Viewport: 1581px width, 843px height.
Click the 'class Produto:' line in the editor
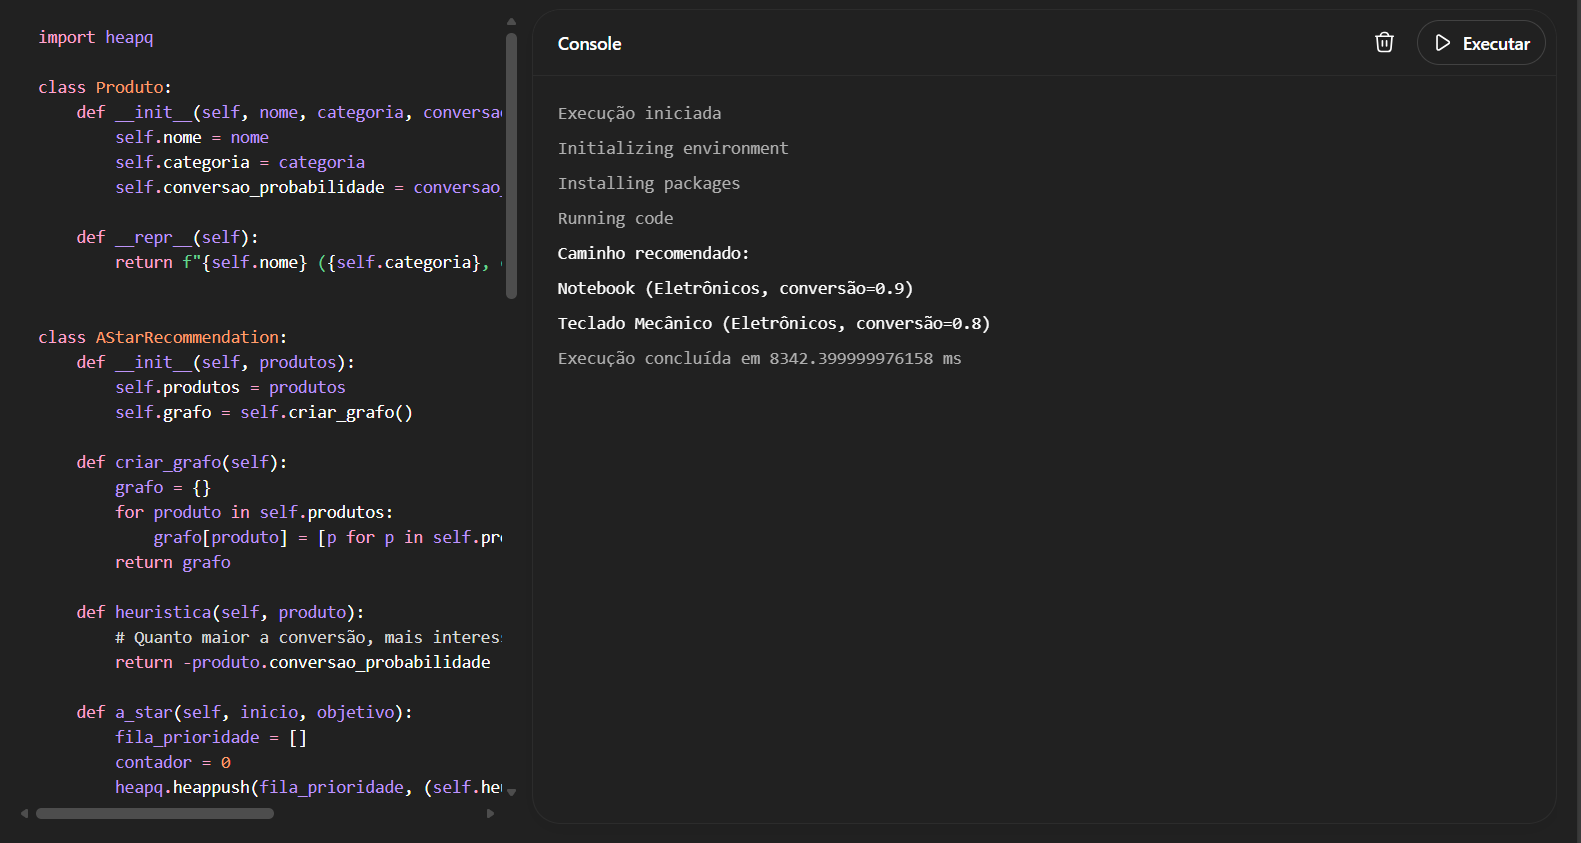pos(105,88)
